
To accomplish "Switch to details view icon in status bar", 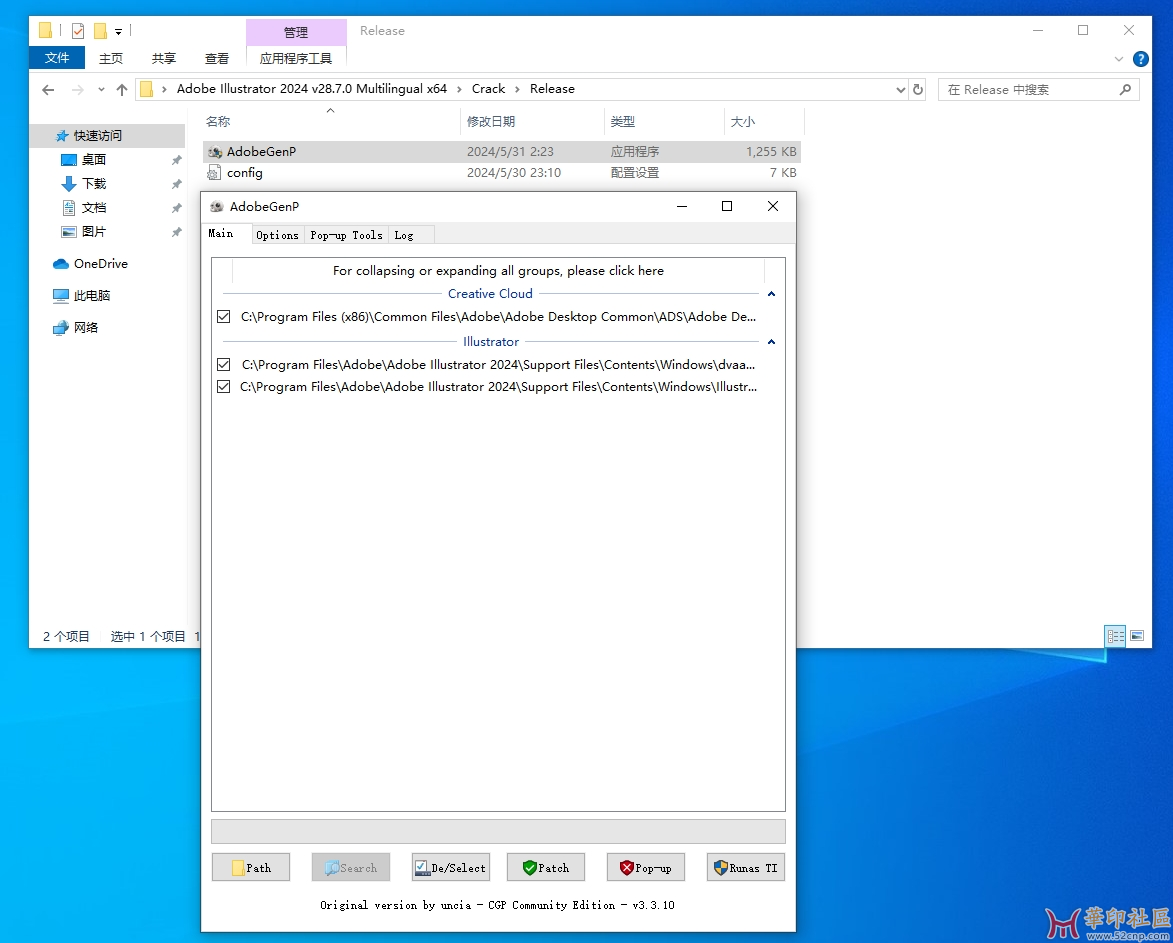I will tap(1115, 636).
